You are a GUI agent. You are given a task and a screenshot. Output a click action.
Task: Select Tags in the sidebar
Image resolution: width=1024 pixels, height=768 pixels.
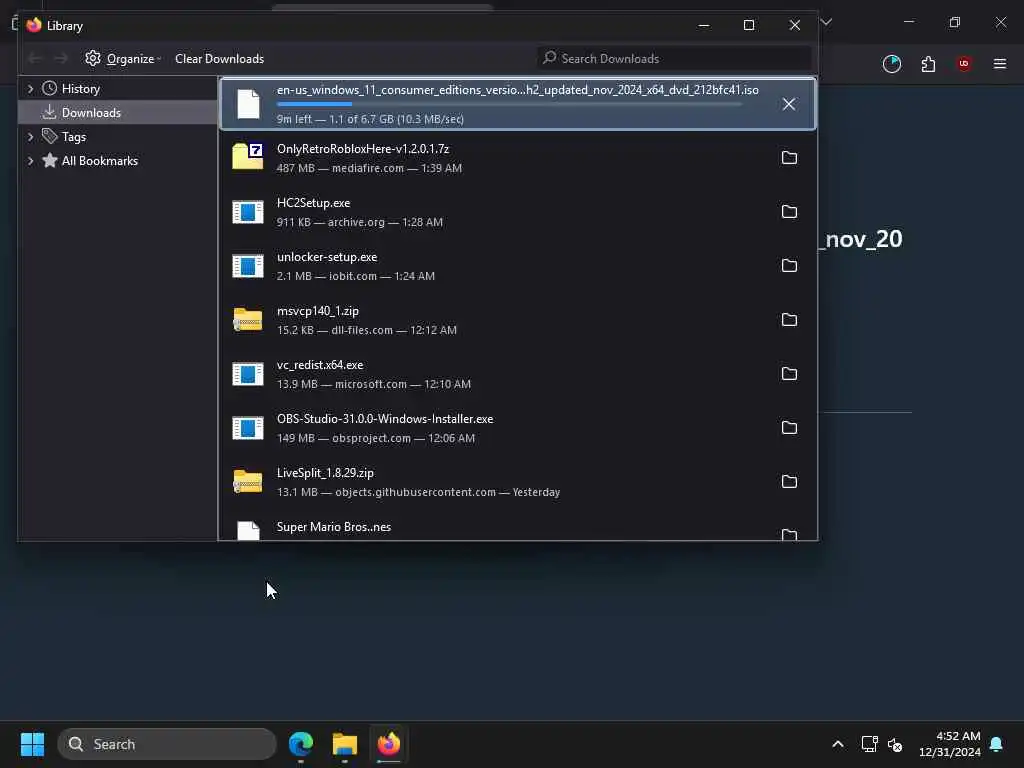[x=74, y=136]
